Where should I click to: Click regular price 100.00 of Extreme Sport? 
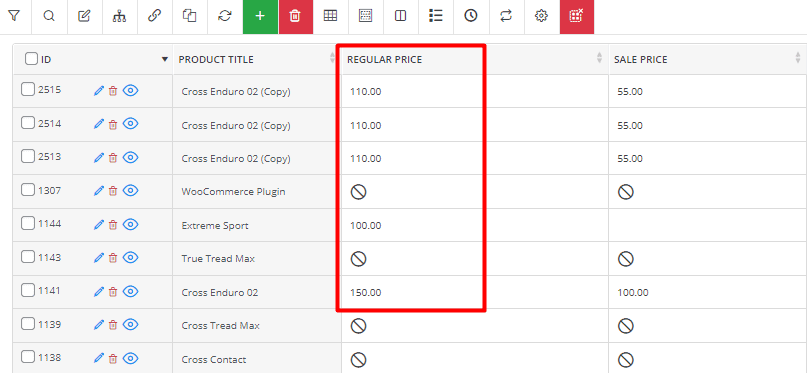[365, 226]
